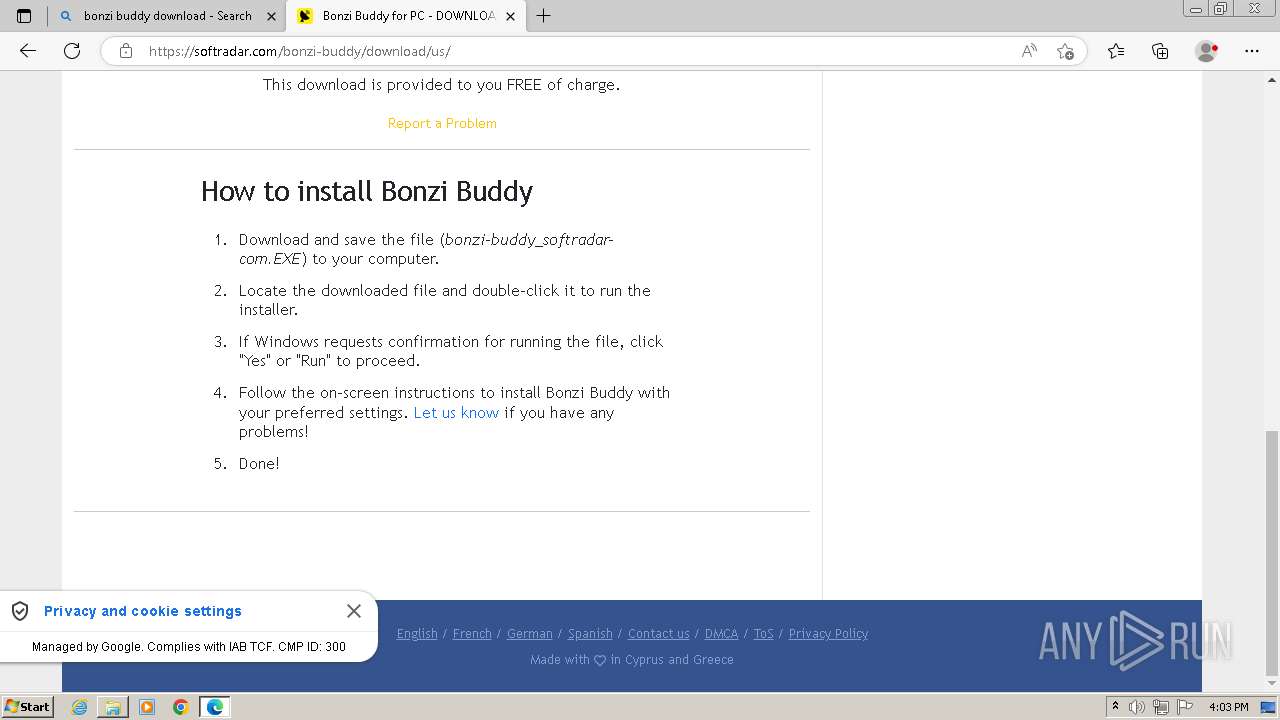Open File Explorer from taskbar
The image size is (1280, 720).
pyautogui.click(x=113, y=707)
